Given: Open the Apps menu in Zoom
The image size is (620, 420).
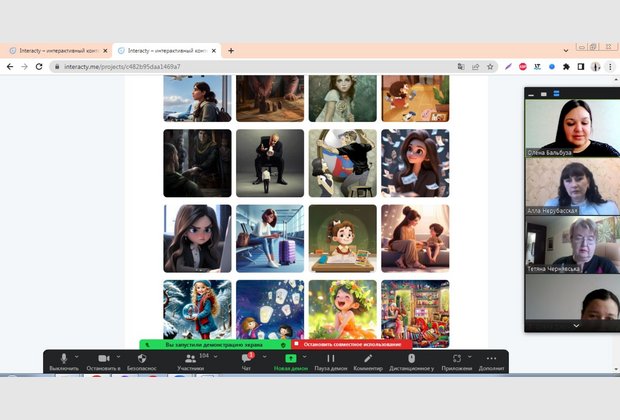Looking at the screenshot, I should click(x=456, y=358).
